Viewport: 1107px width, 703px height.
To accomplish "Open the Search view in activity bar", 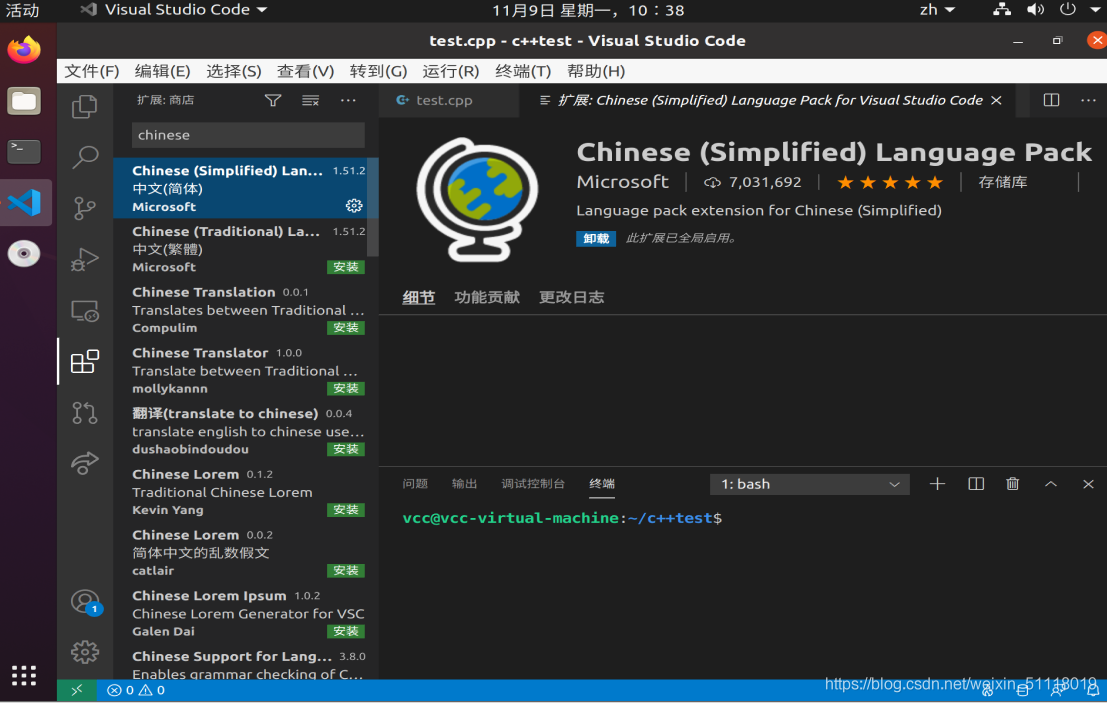I will pyautogui.click(x=85, y=157).
